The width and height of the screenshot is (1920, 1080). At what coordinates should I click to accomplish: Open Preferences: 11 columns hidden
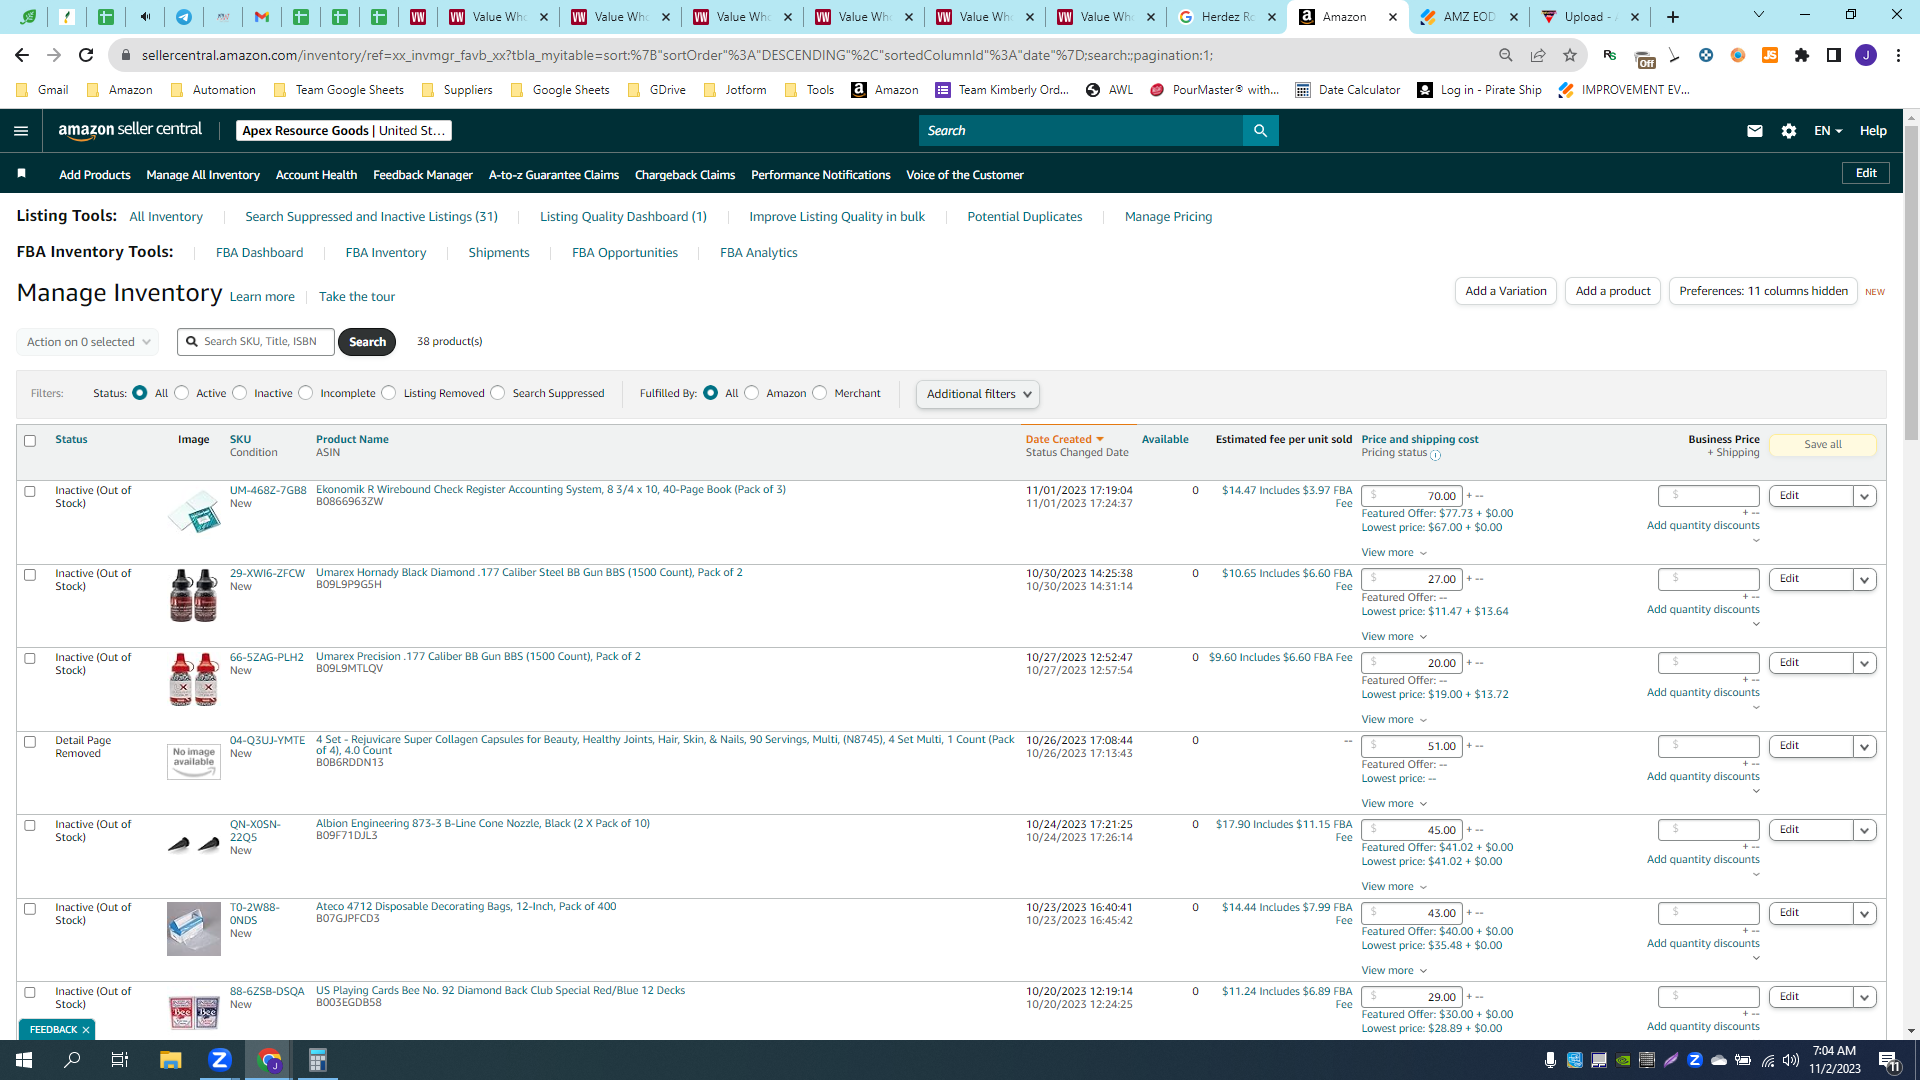[x=1764, y=291]
